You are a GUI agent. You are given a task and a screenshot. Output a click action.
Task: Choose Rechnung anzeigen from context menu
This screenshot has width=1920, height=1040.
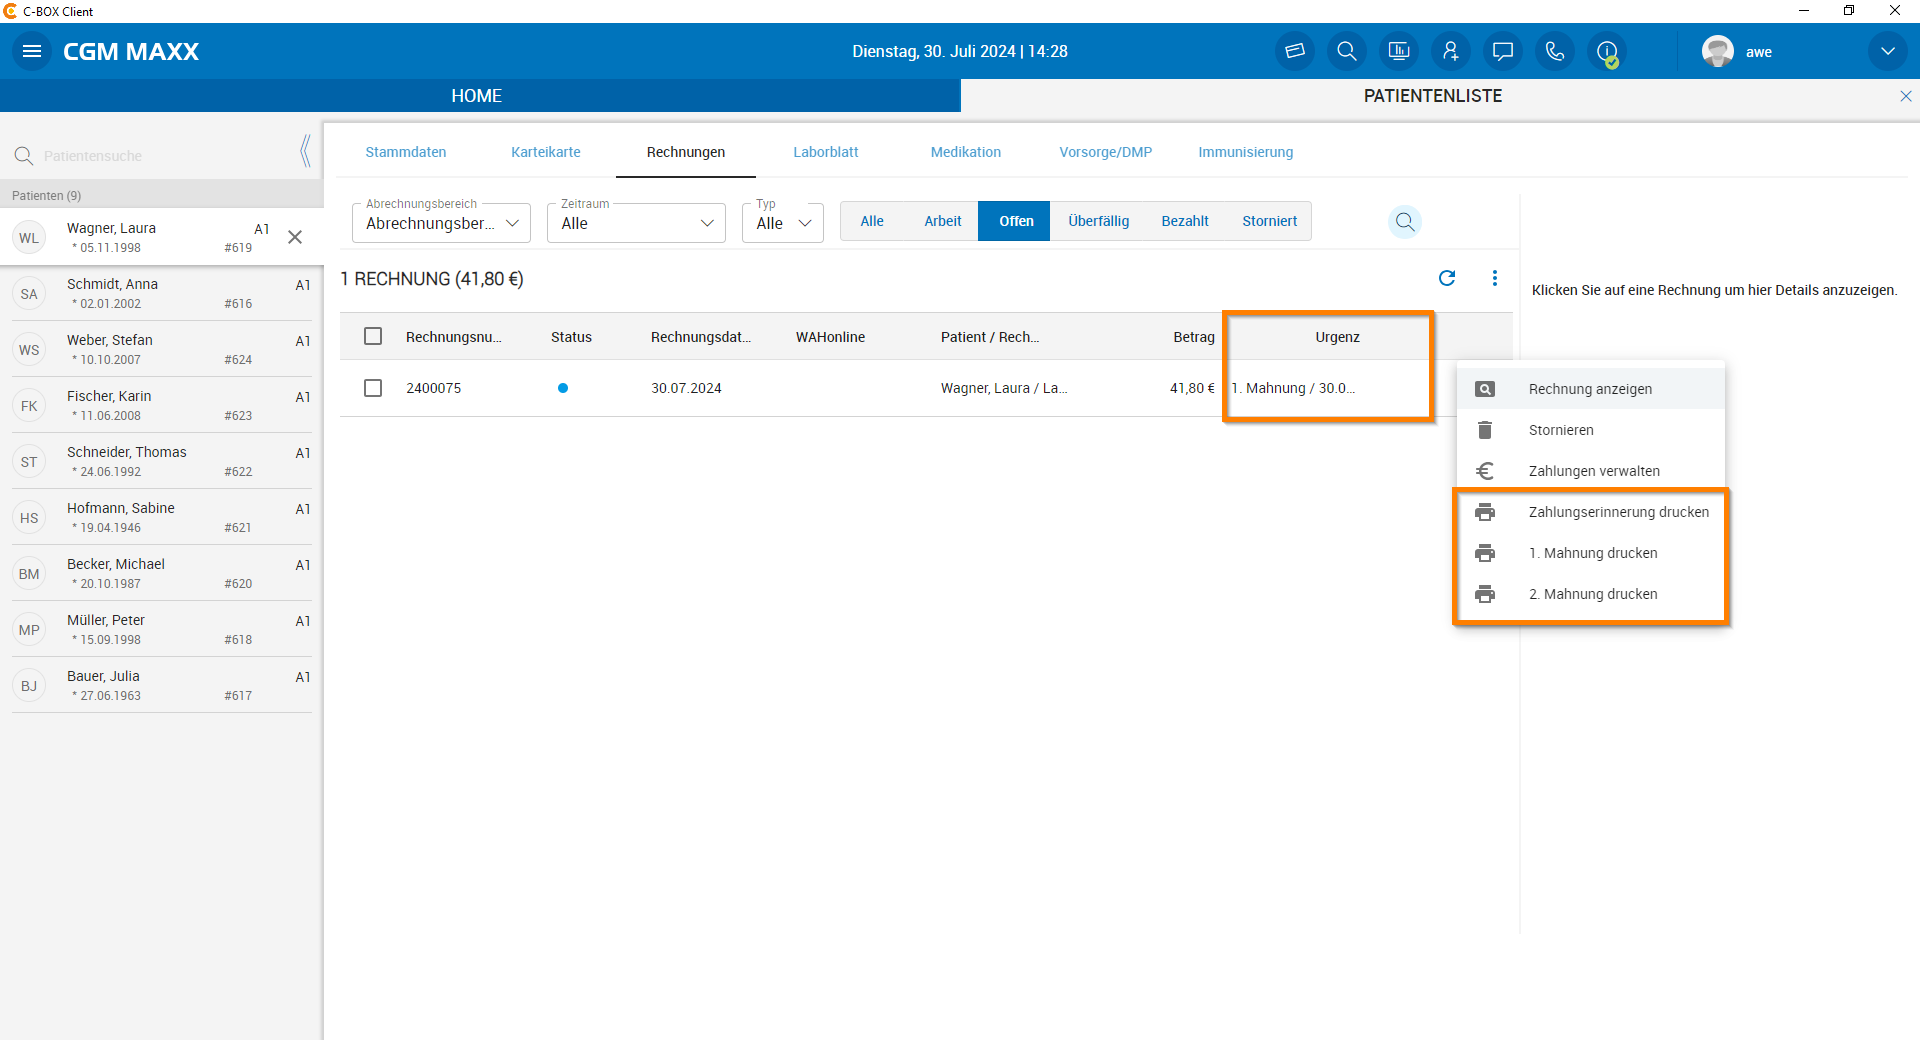coord(1591,389)
